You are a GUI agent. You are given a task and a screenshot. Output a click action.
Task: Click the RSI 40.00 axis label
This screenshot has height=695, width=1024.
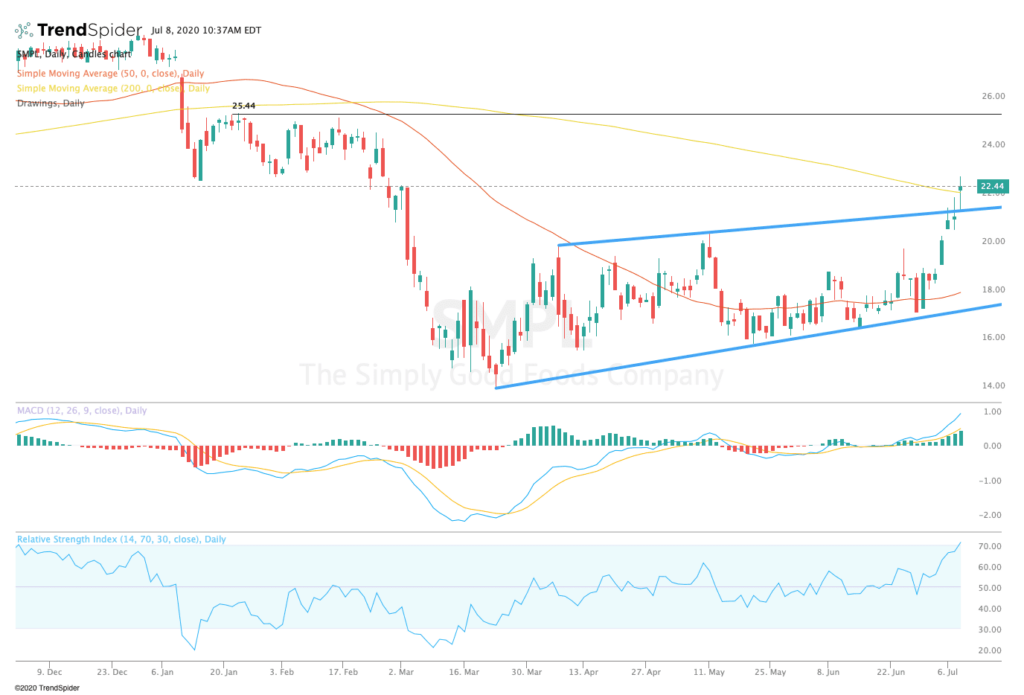click(x=991, y=609)
